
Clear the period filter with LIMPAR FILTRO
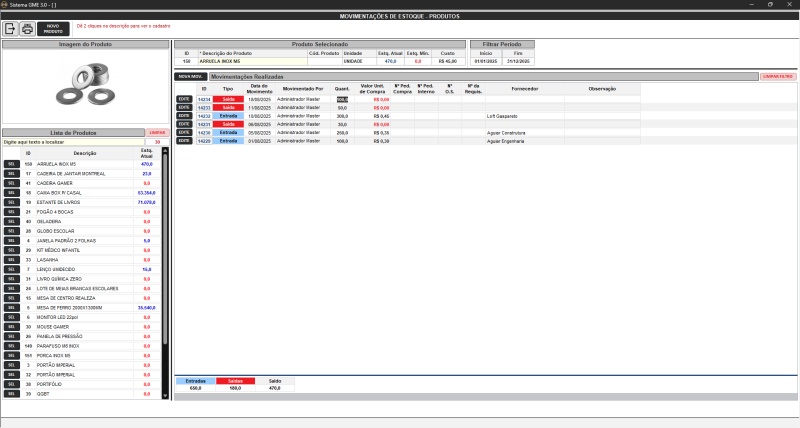[777, 76]
